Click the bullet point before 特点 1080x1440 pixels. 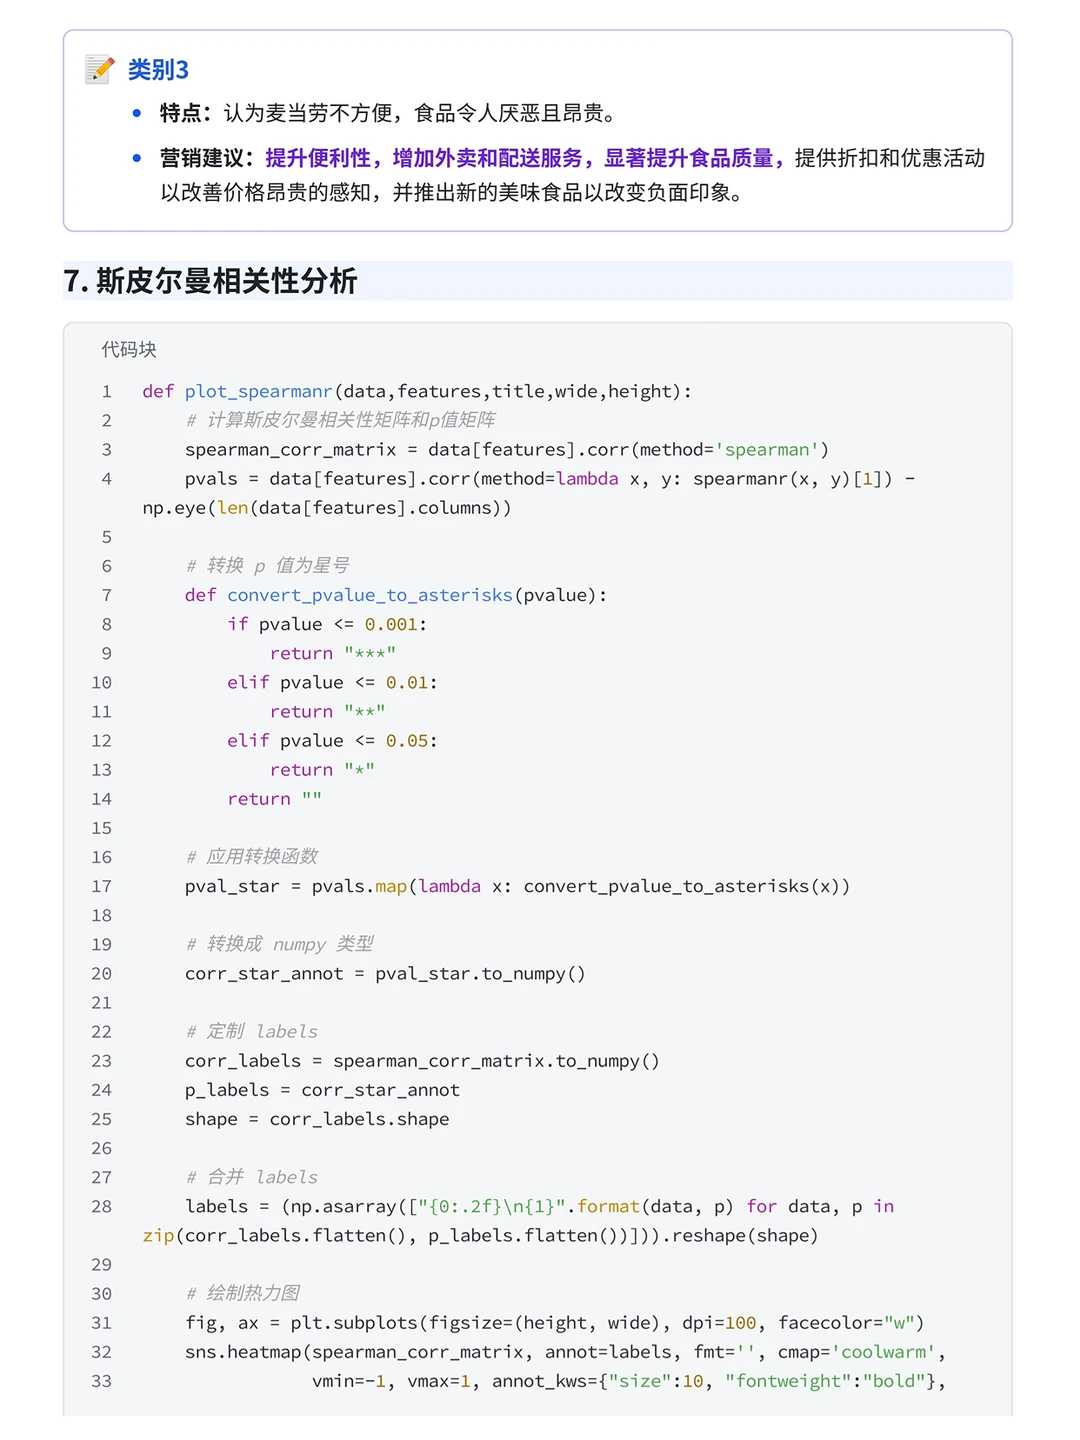(x=137, y=113)
